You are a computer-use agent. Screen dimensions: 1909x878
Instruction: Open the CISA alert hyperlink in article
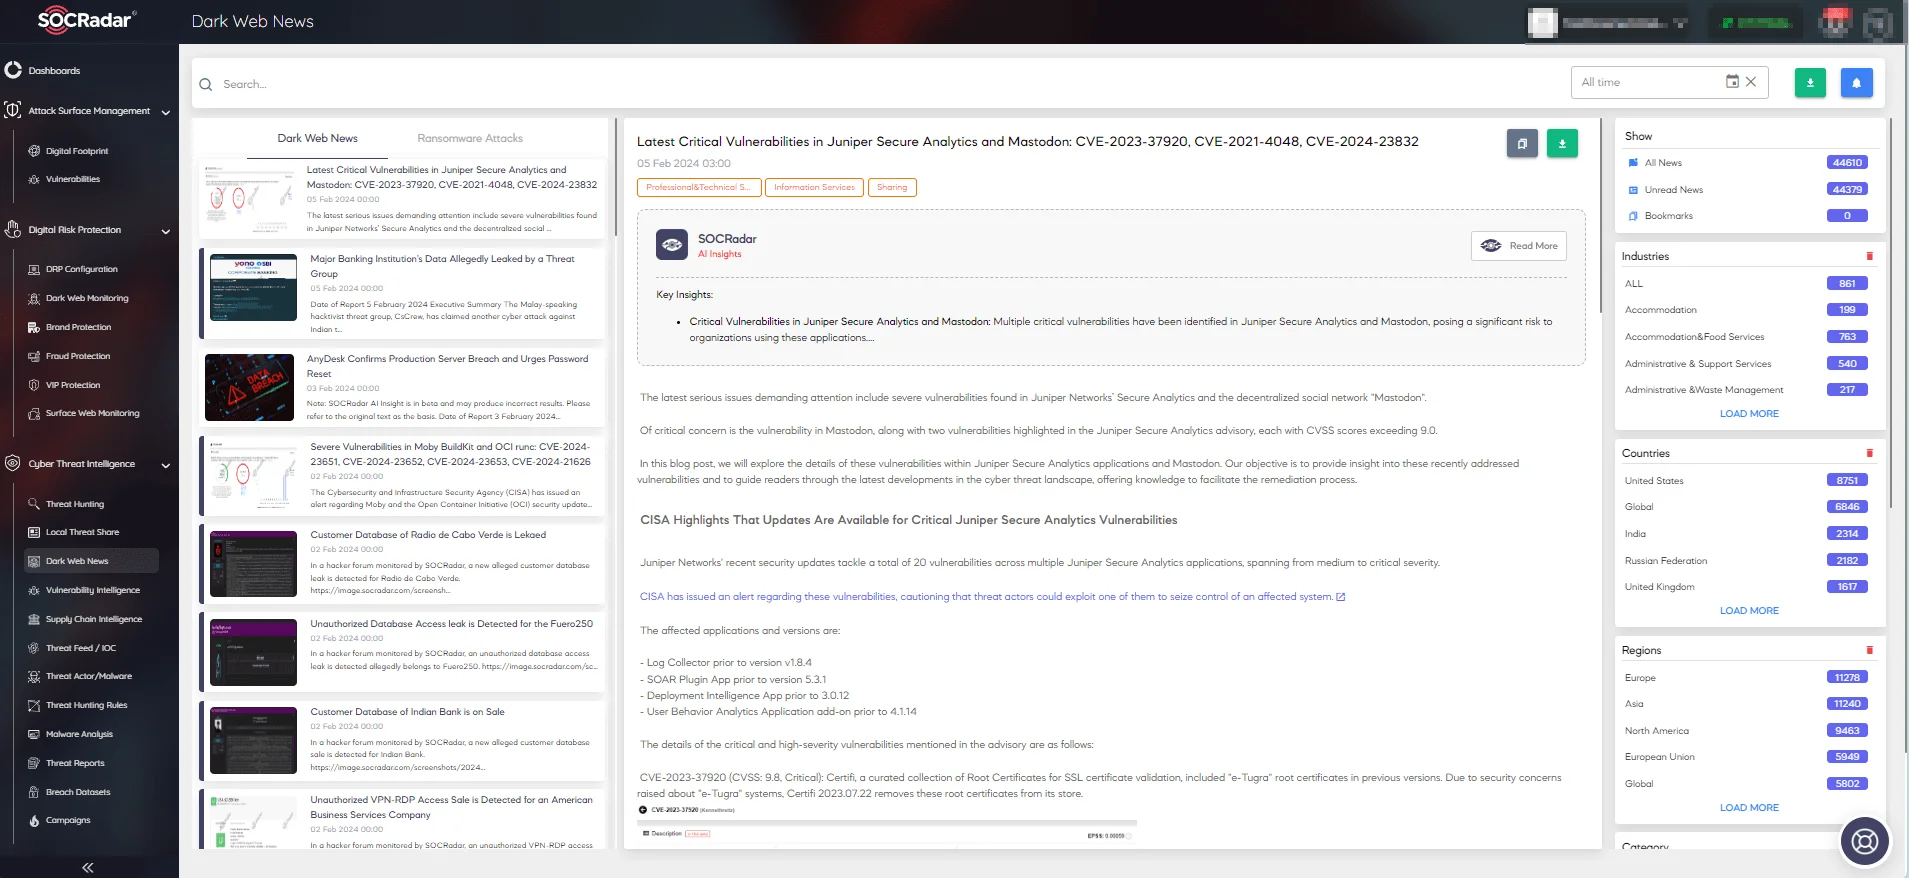992,597
